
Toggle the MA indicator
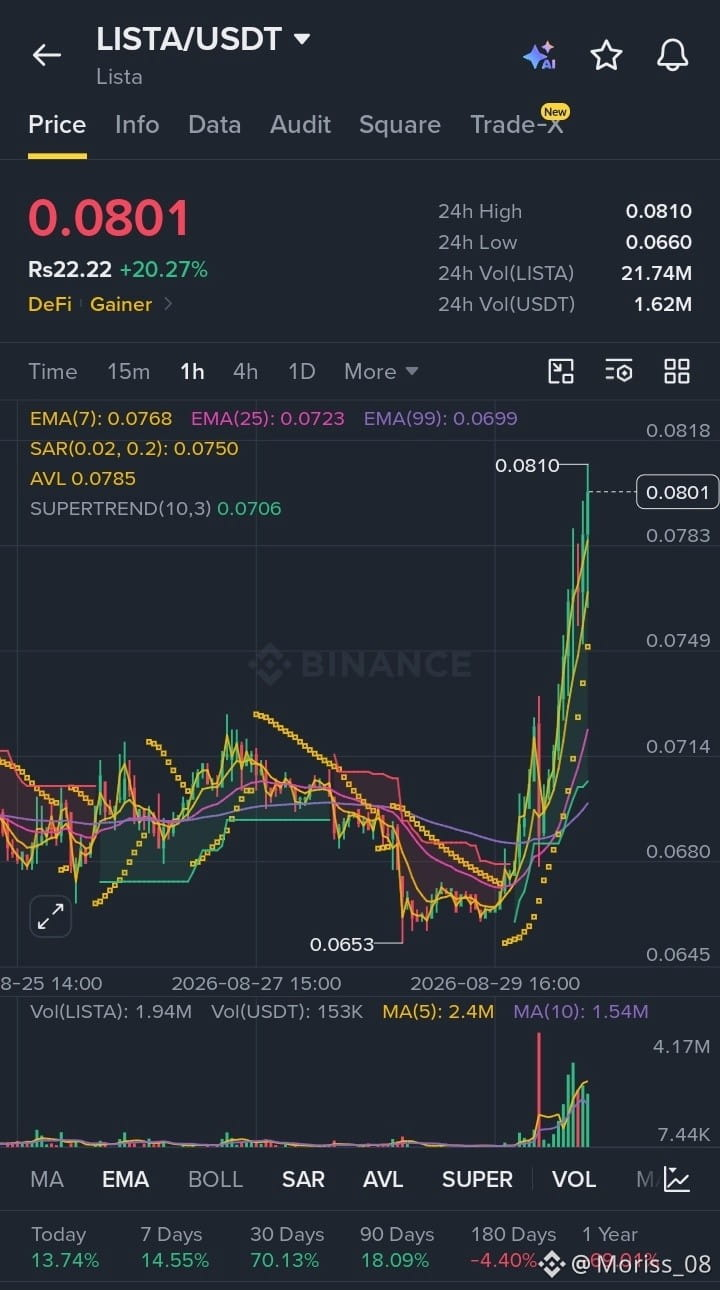[x=47, y=1179]
